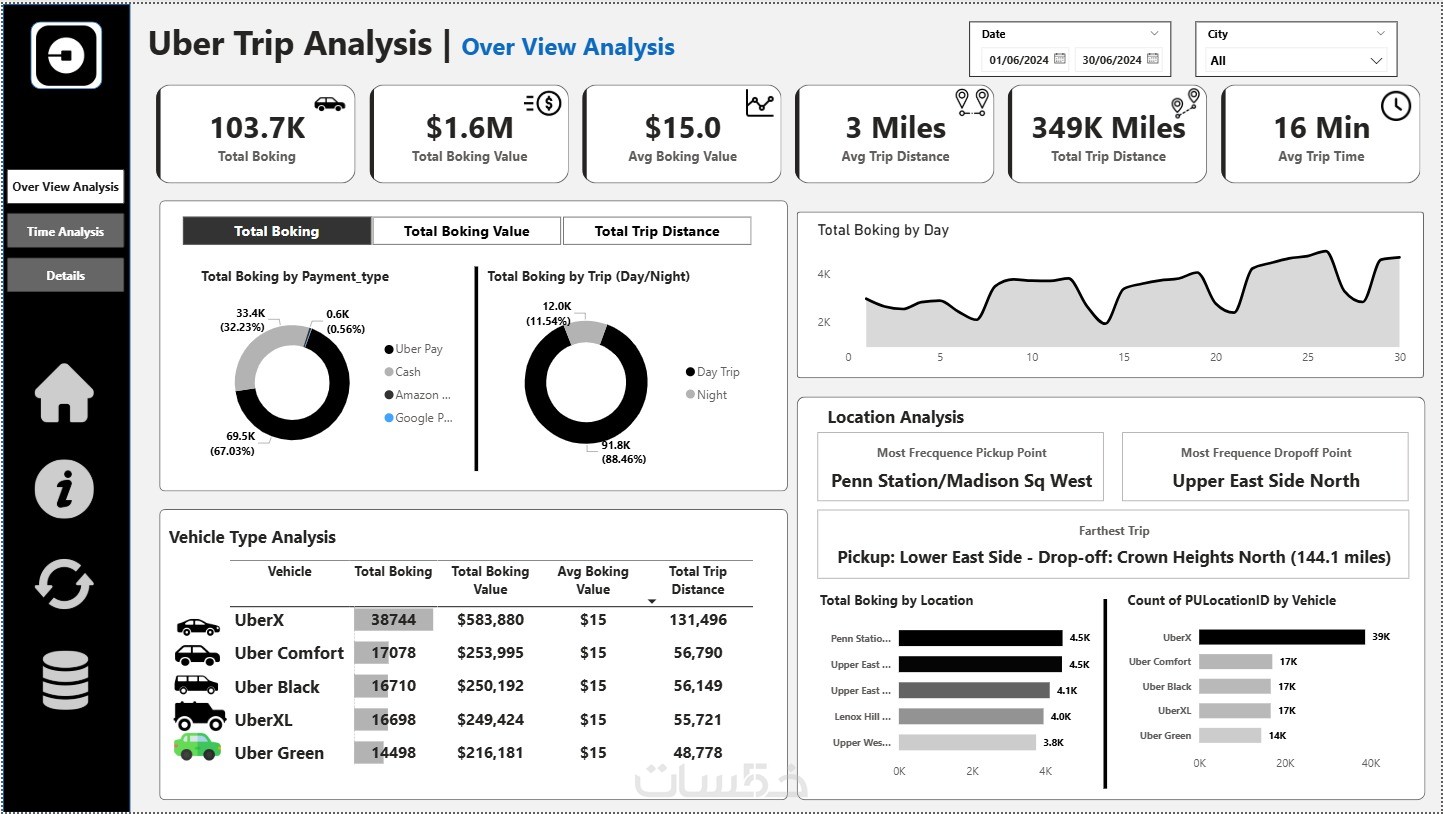Click the Uber Green bar in vehicle chart
The width and height of the screenshot is (1443, 814).
click(1230, 735)
